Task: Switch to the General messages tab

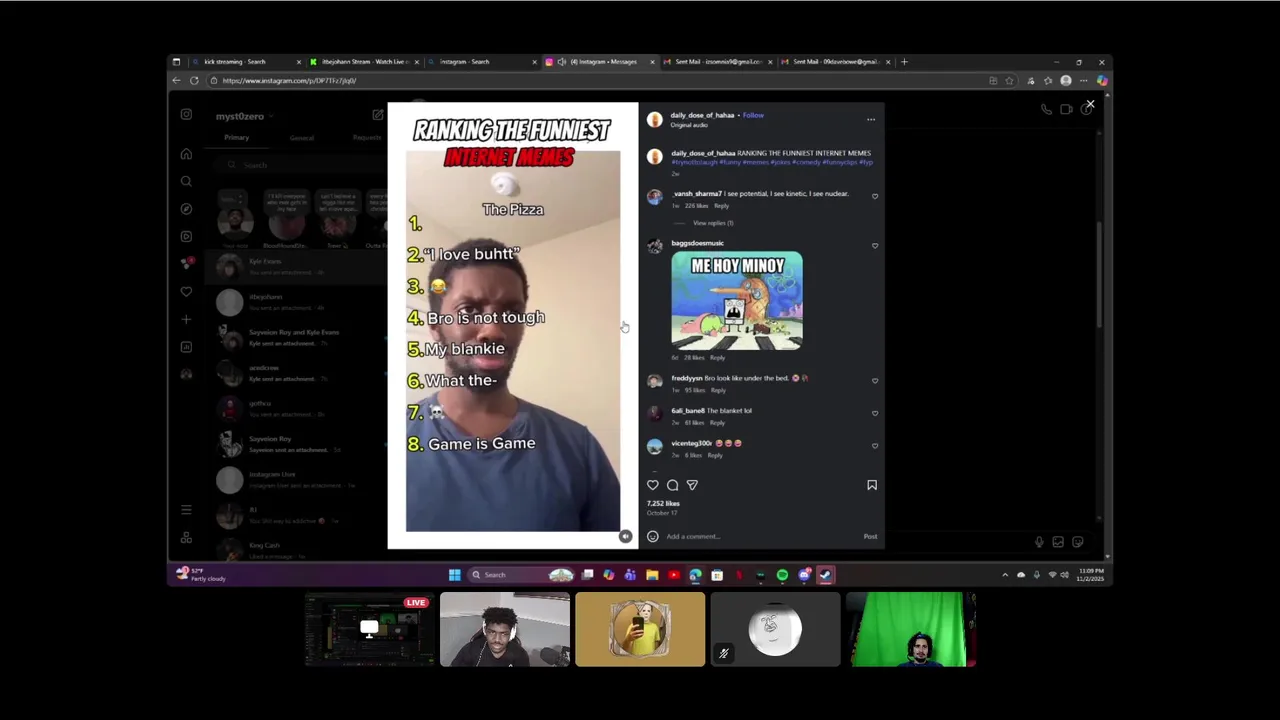Action: coord(302,138)
